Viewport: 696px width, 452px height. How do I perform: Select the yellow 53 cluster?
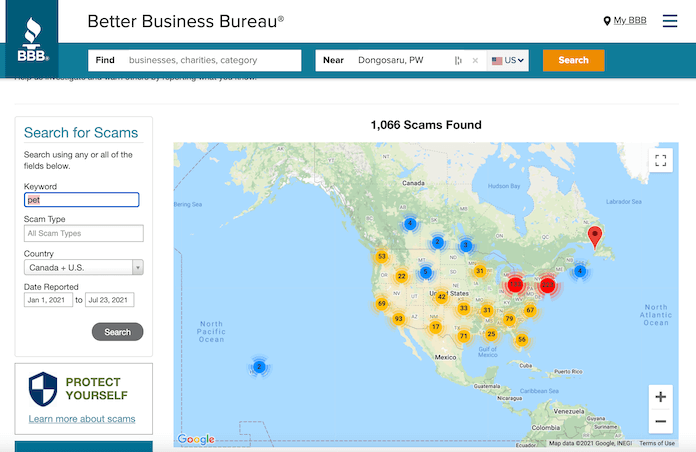382,256
